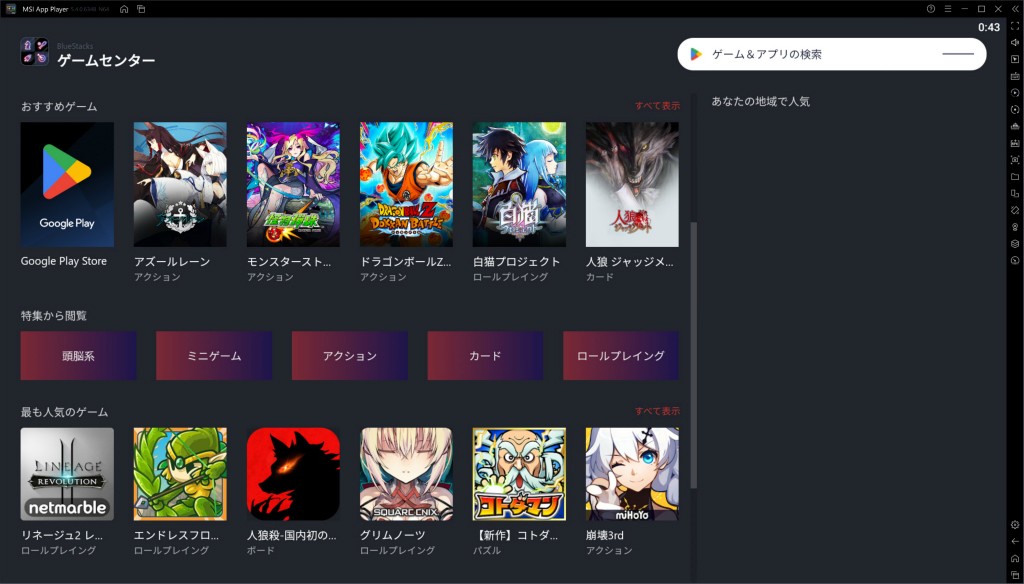Open the help question-mark icon
The width and height of the screenshot is (1024, 584).
[931, 8]
